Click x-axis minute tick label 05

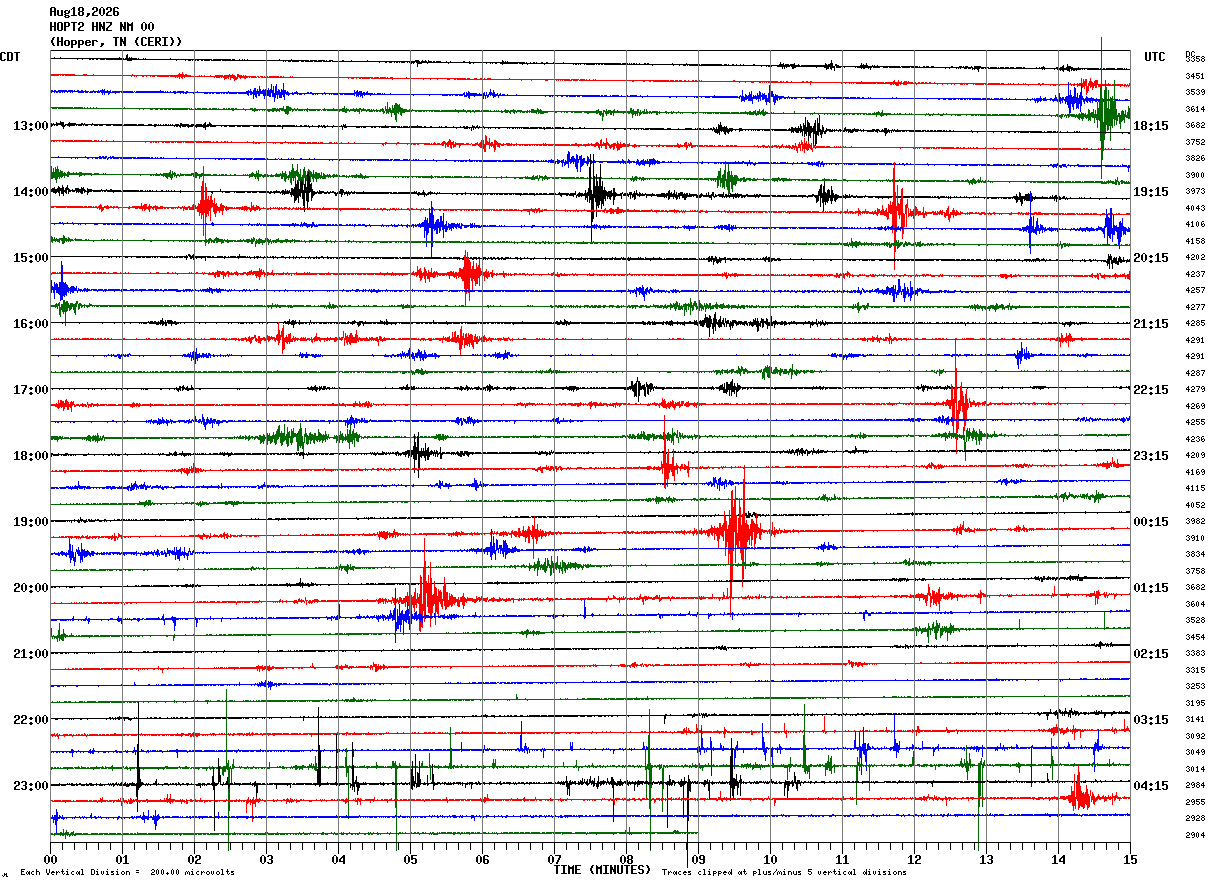tap(410, 859)
